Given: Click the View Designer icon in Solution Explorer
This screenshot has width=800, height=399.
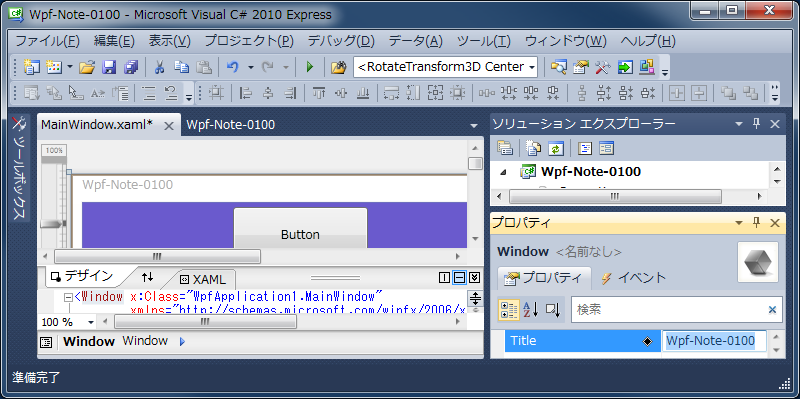Looking at the screenshot, I should coord(606,148).
